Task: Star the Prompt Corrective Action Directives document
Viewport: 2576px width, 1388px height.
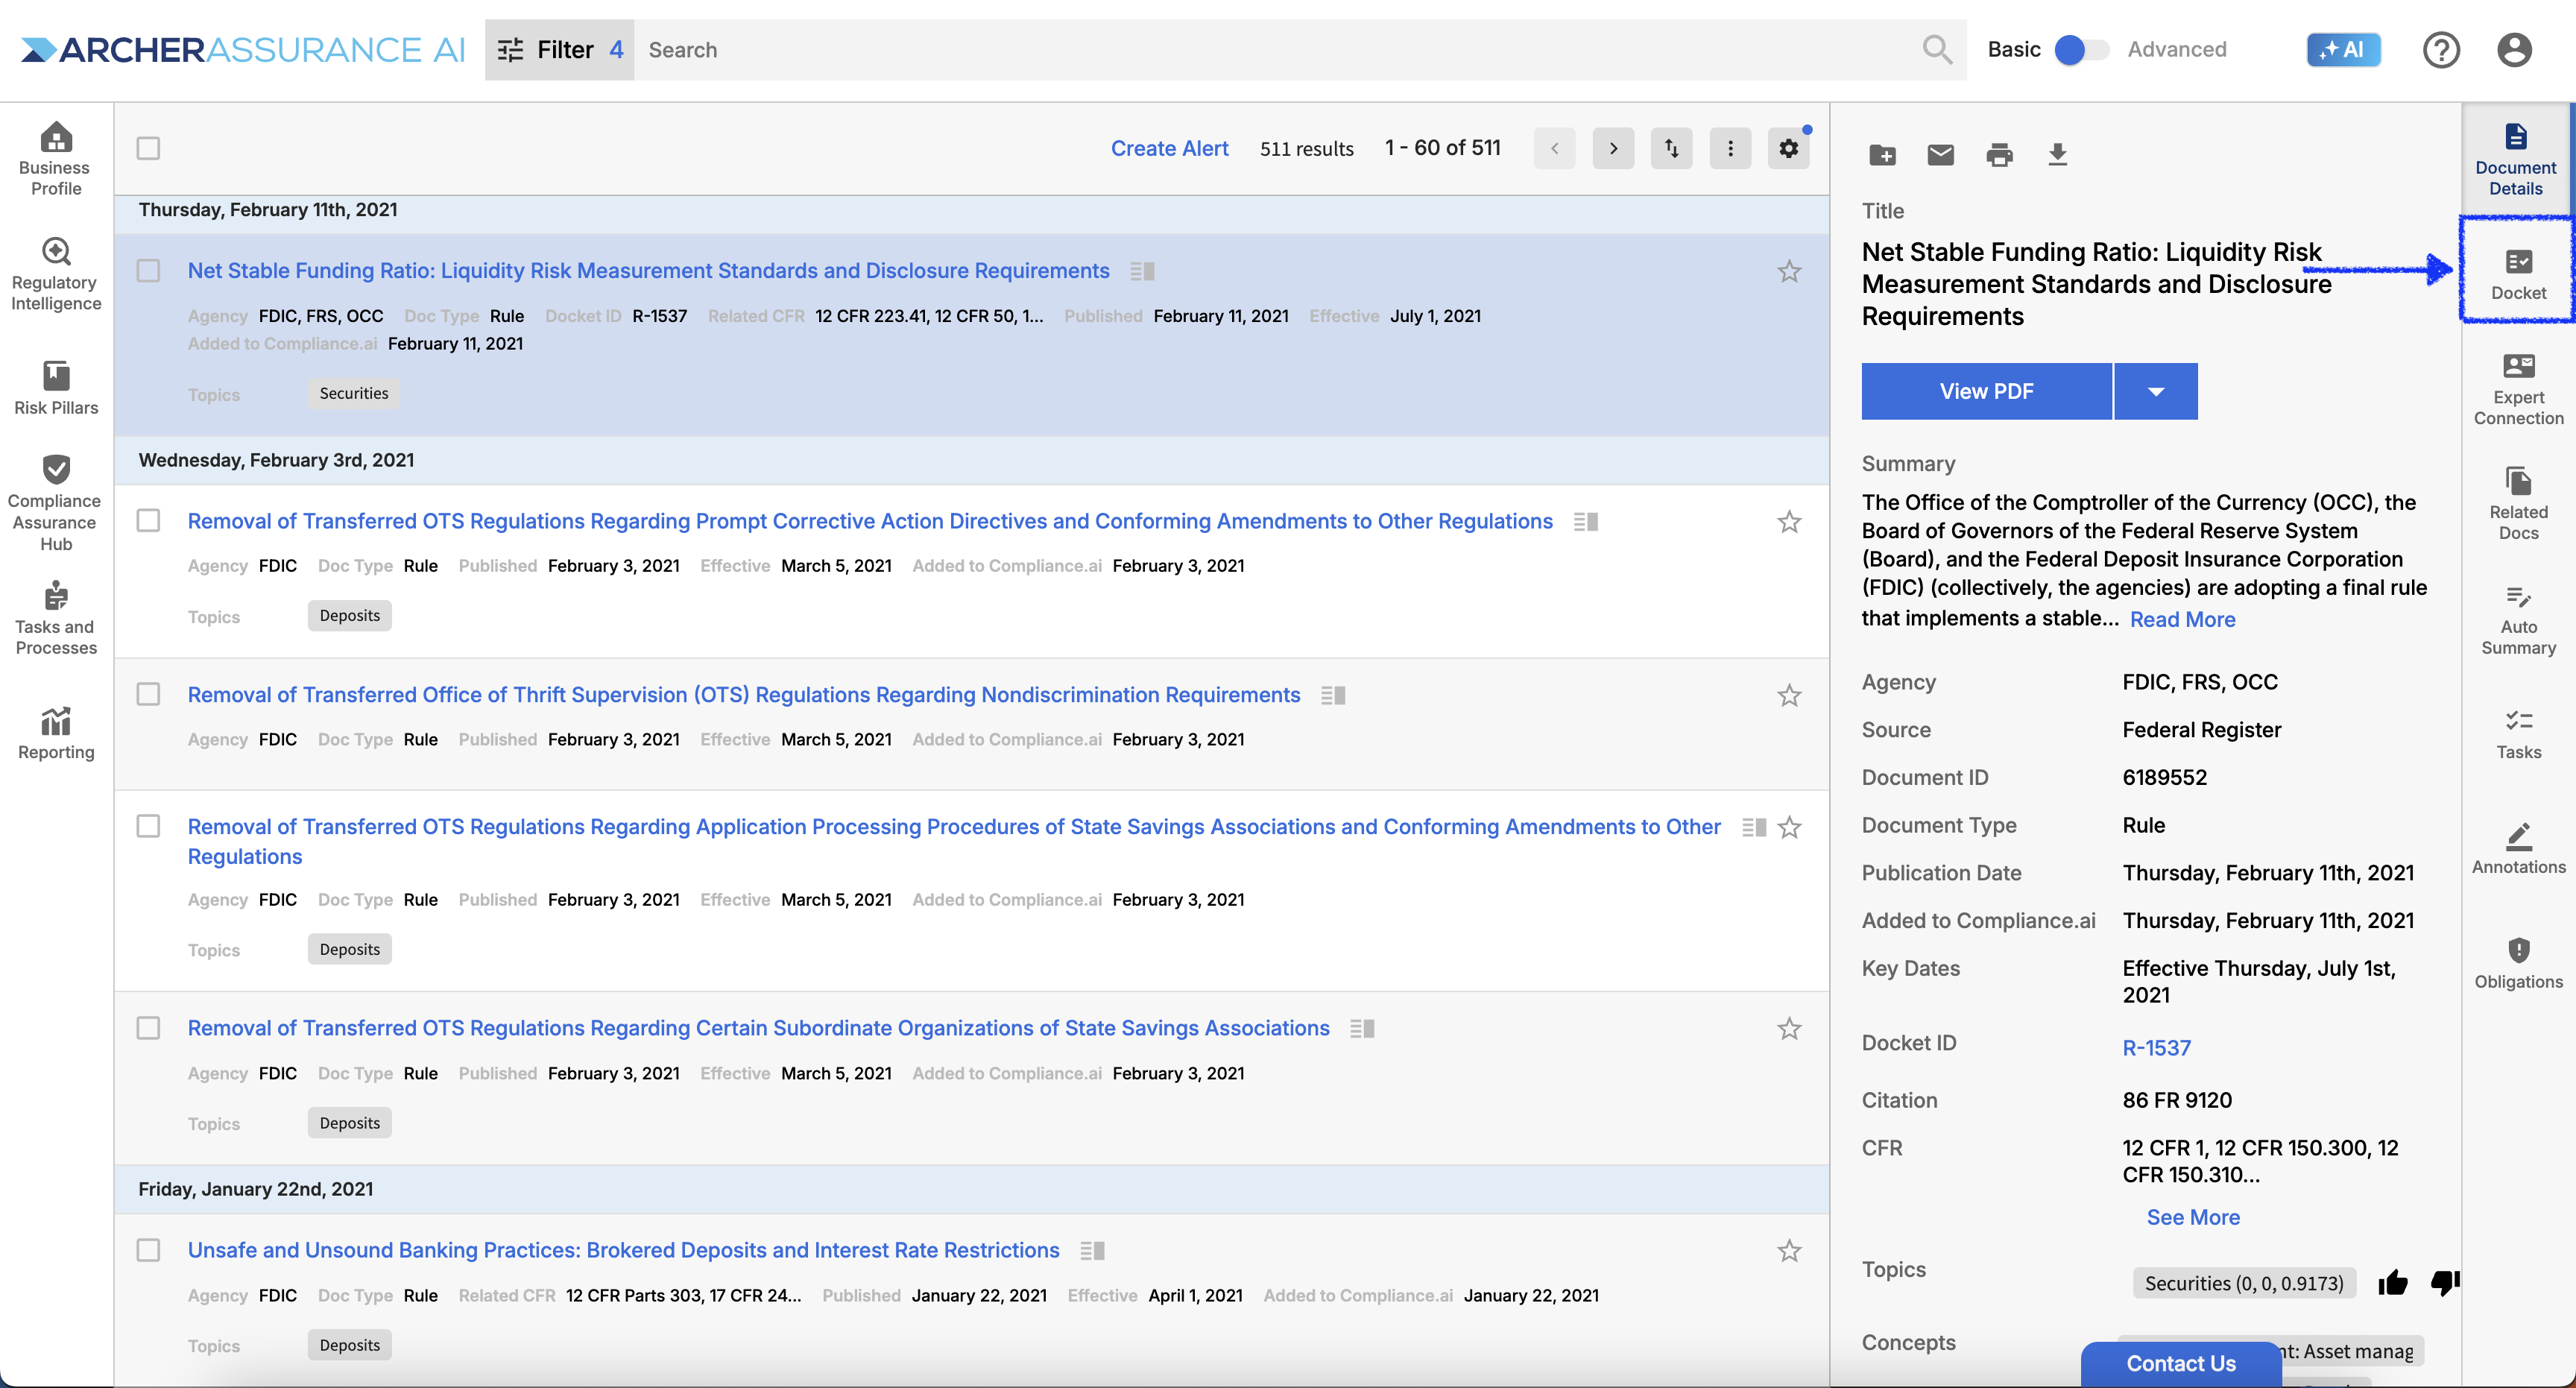Action: point(1789,521)
